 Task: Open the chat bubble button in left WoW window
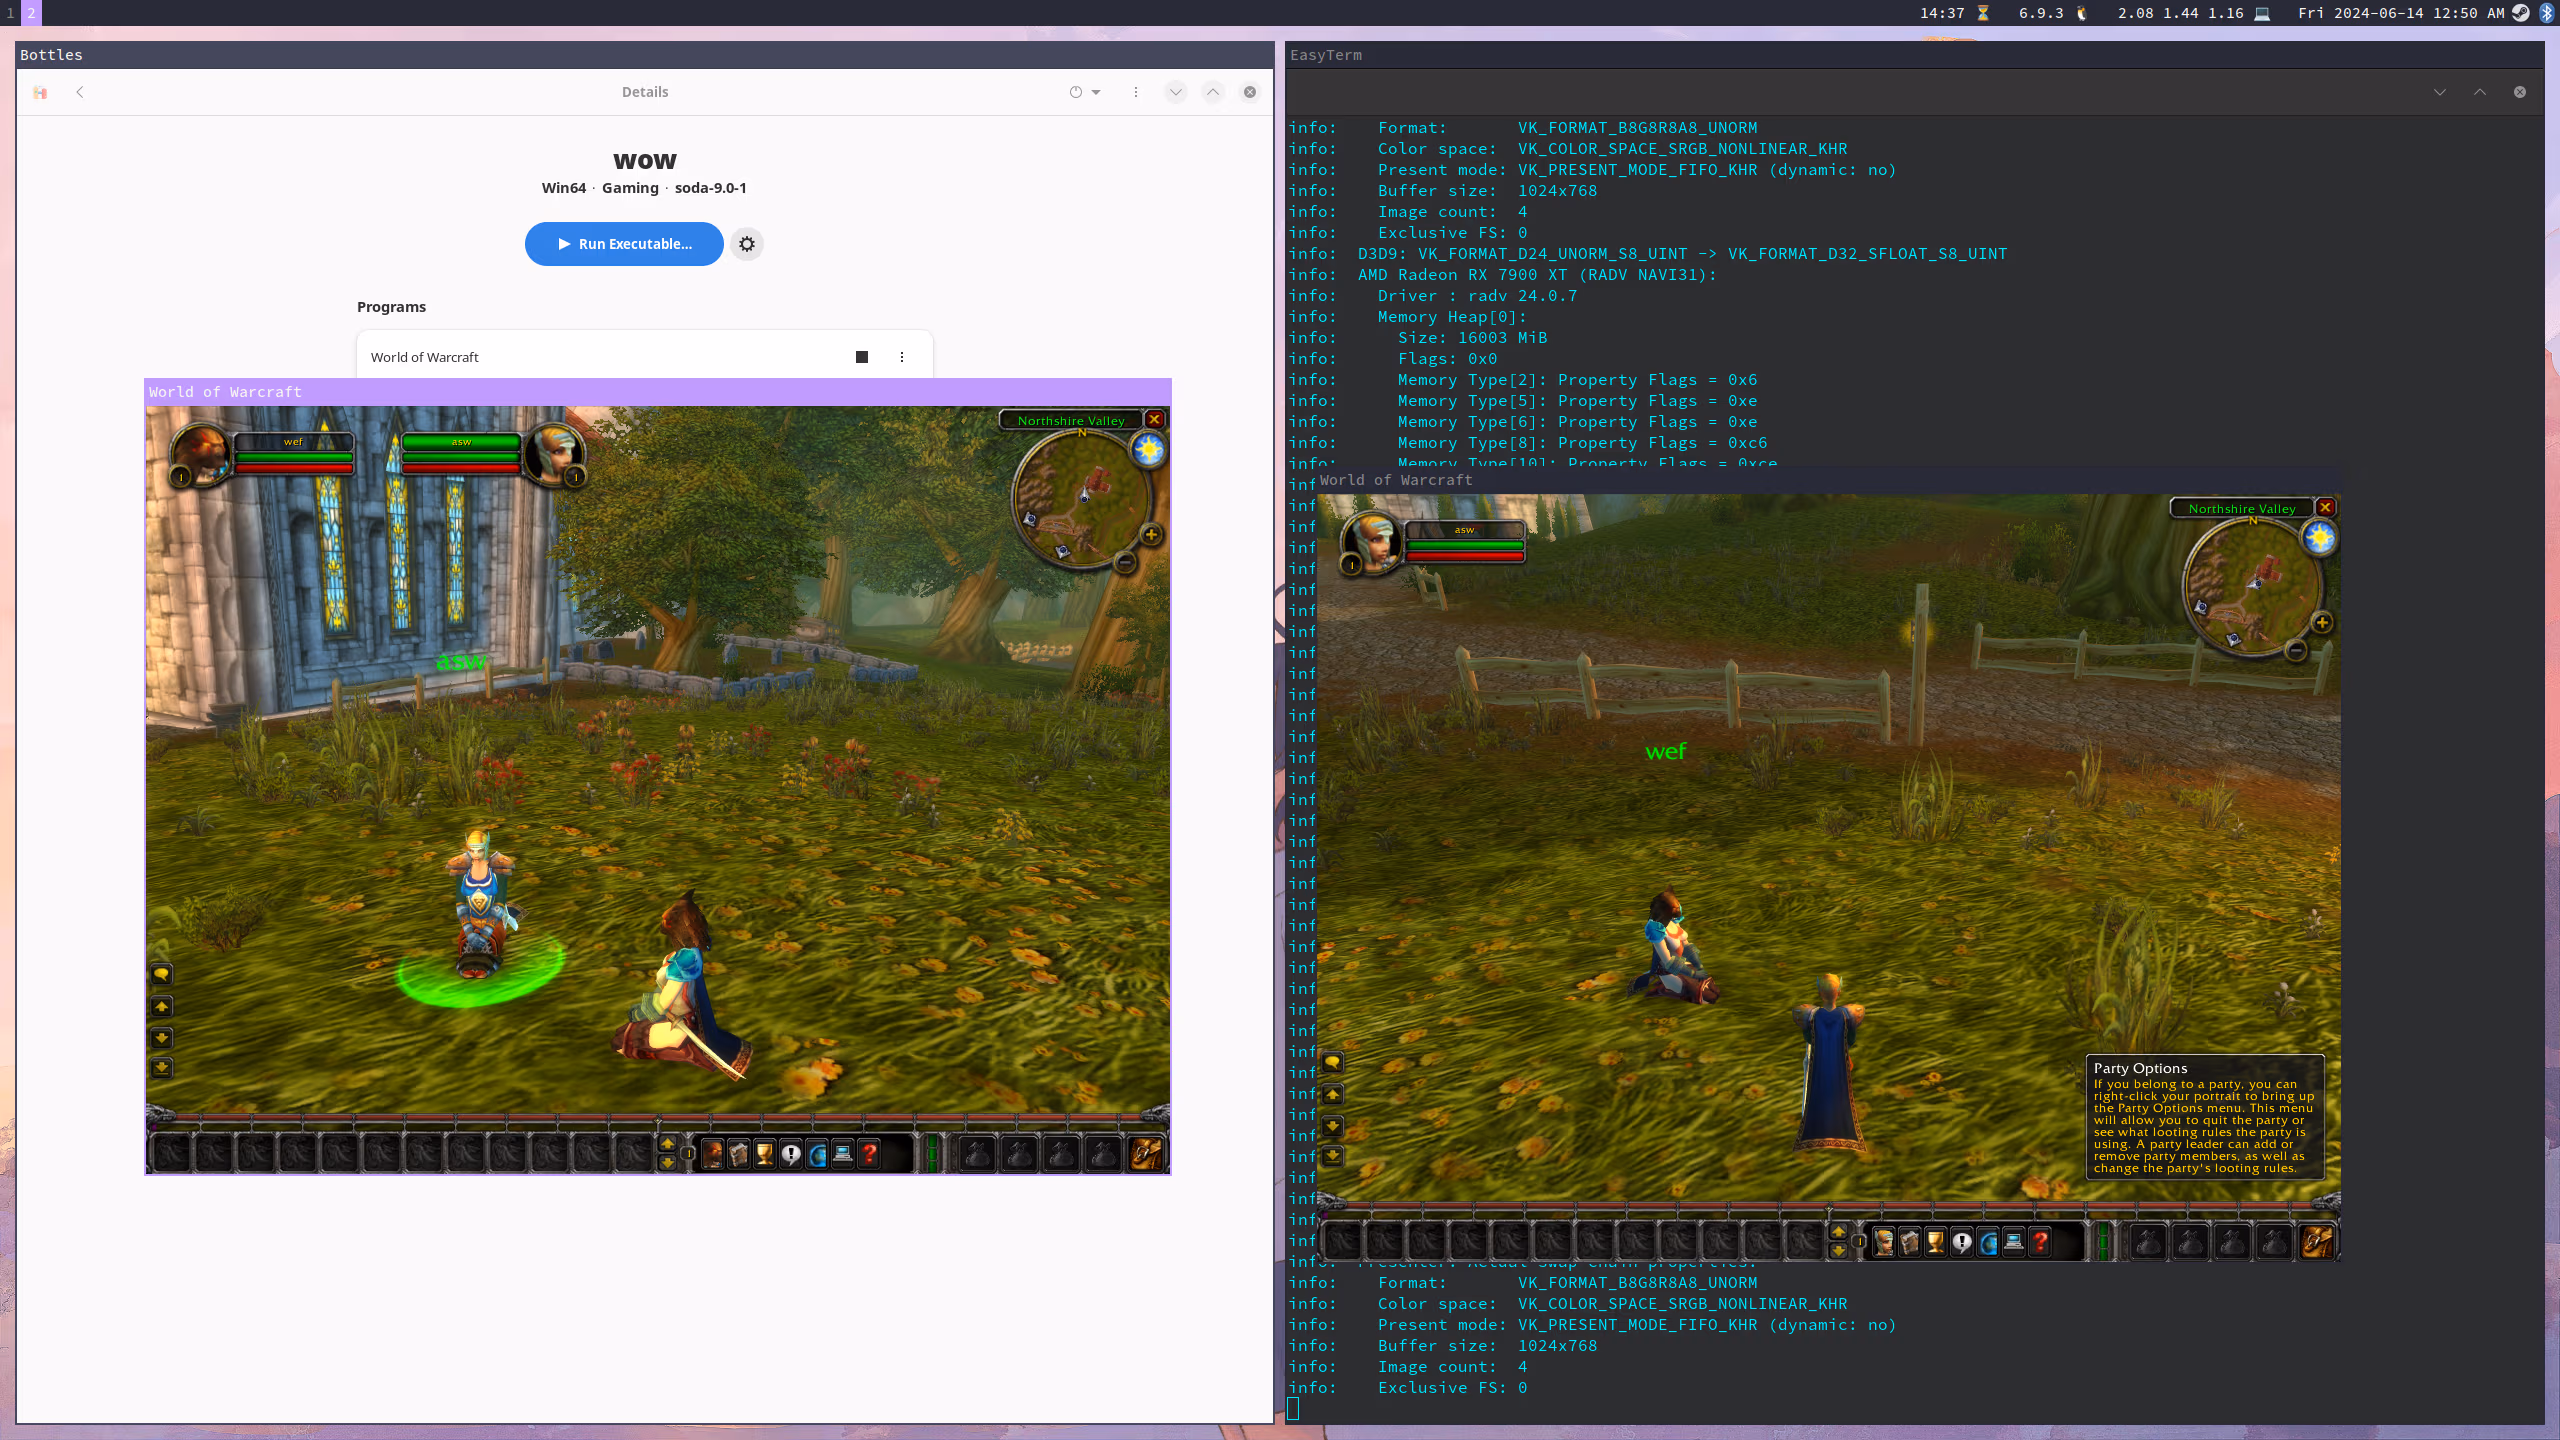tap(161, 974)
